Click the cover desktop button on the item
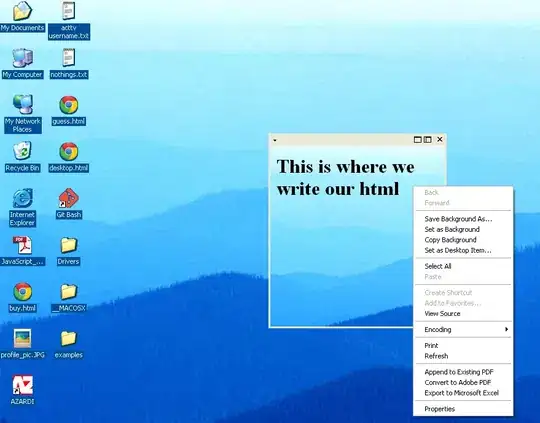540x423 pixels. pos(417,140)
